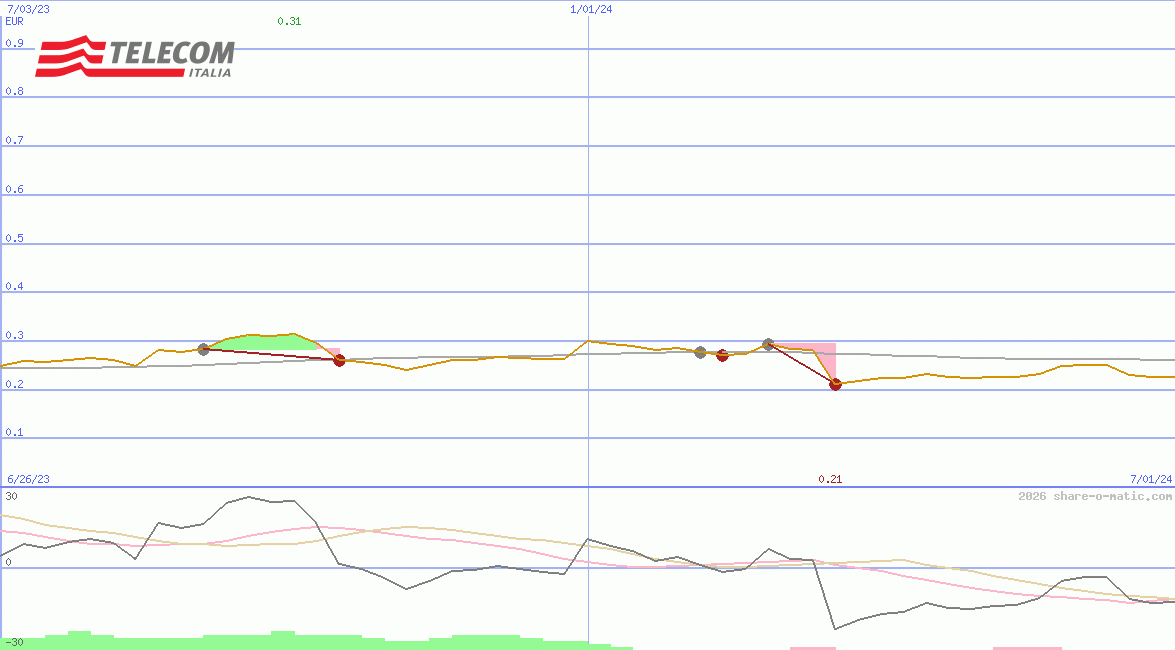
Task: Click the red marker ending the first trade
Action: (339, 361)
